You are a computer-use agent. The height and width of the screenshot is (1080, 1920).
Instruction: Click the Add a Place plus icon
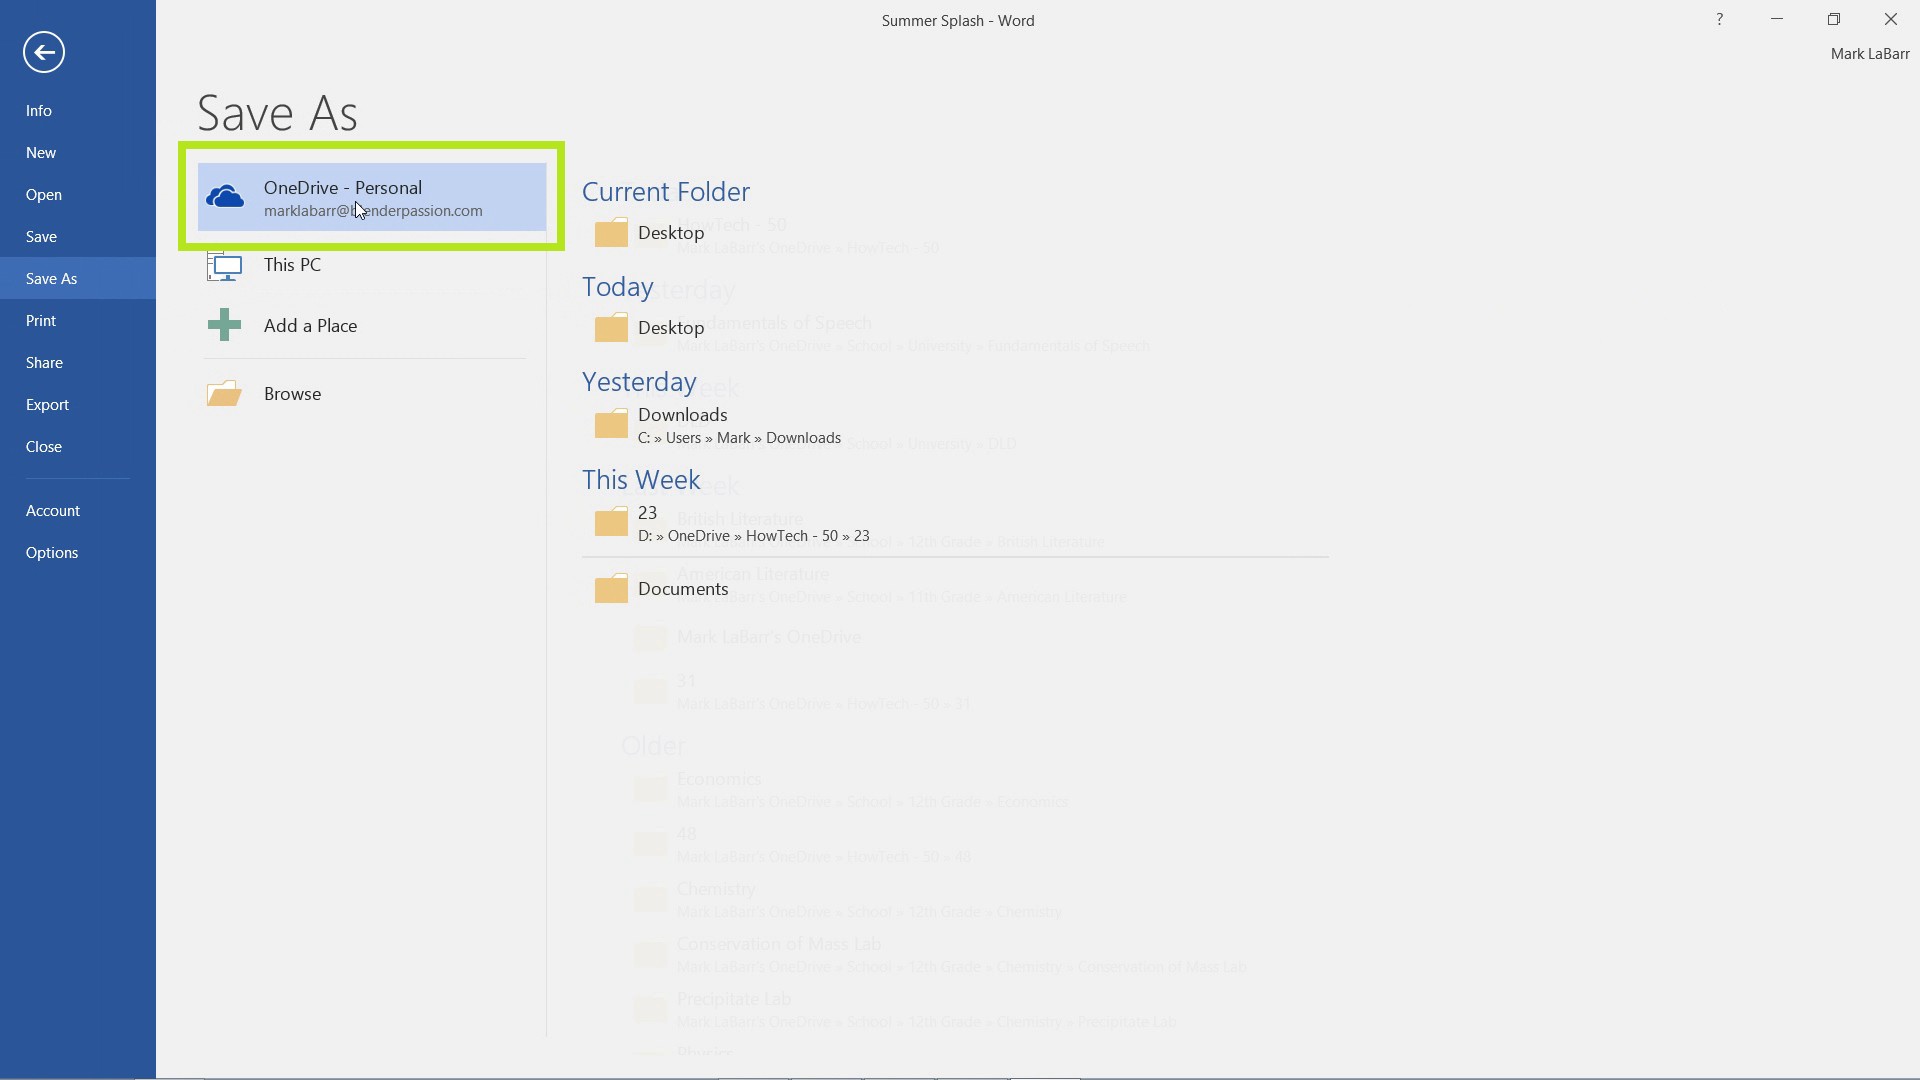click(x=222, y=324)
